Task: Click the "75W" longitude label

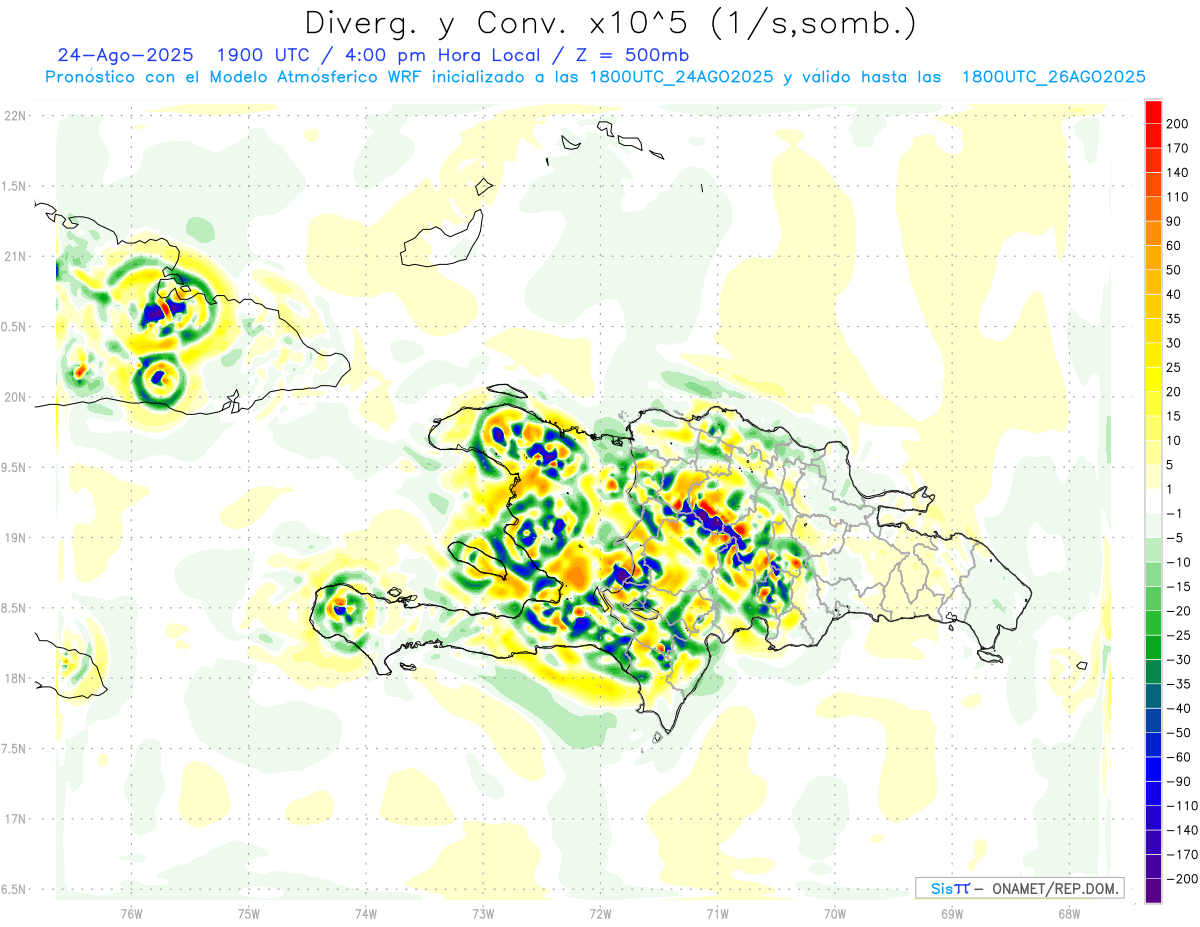Action: pyautogui.click(x=248, y=914)
